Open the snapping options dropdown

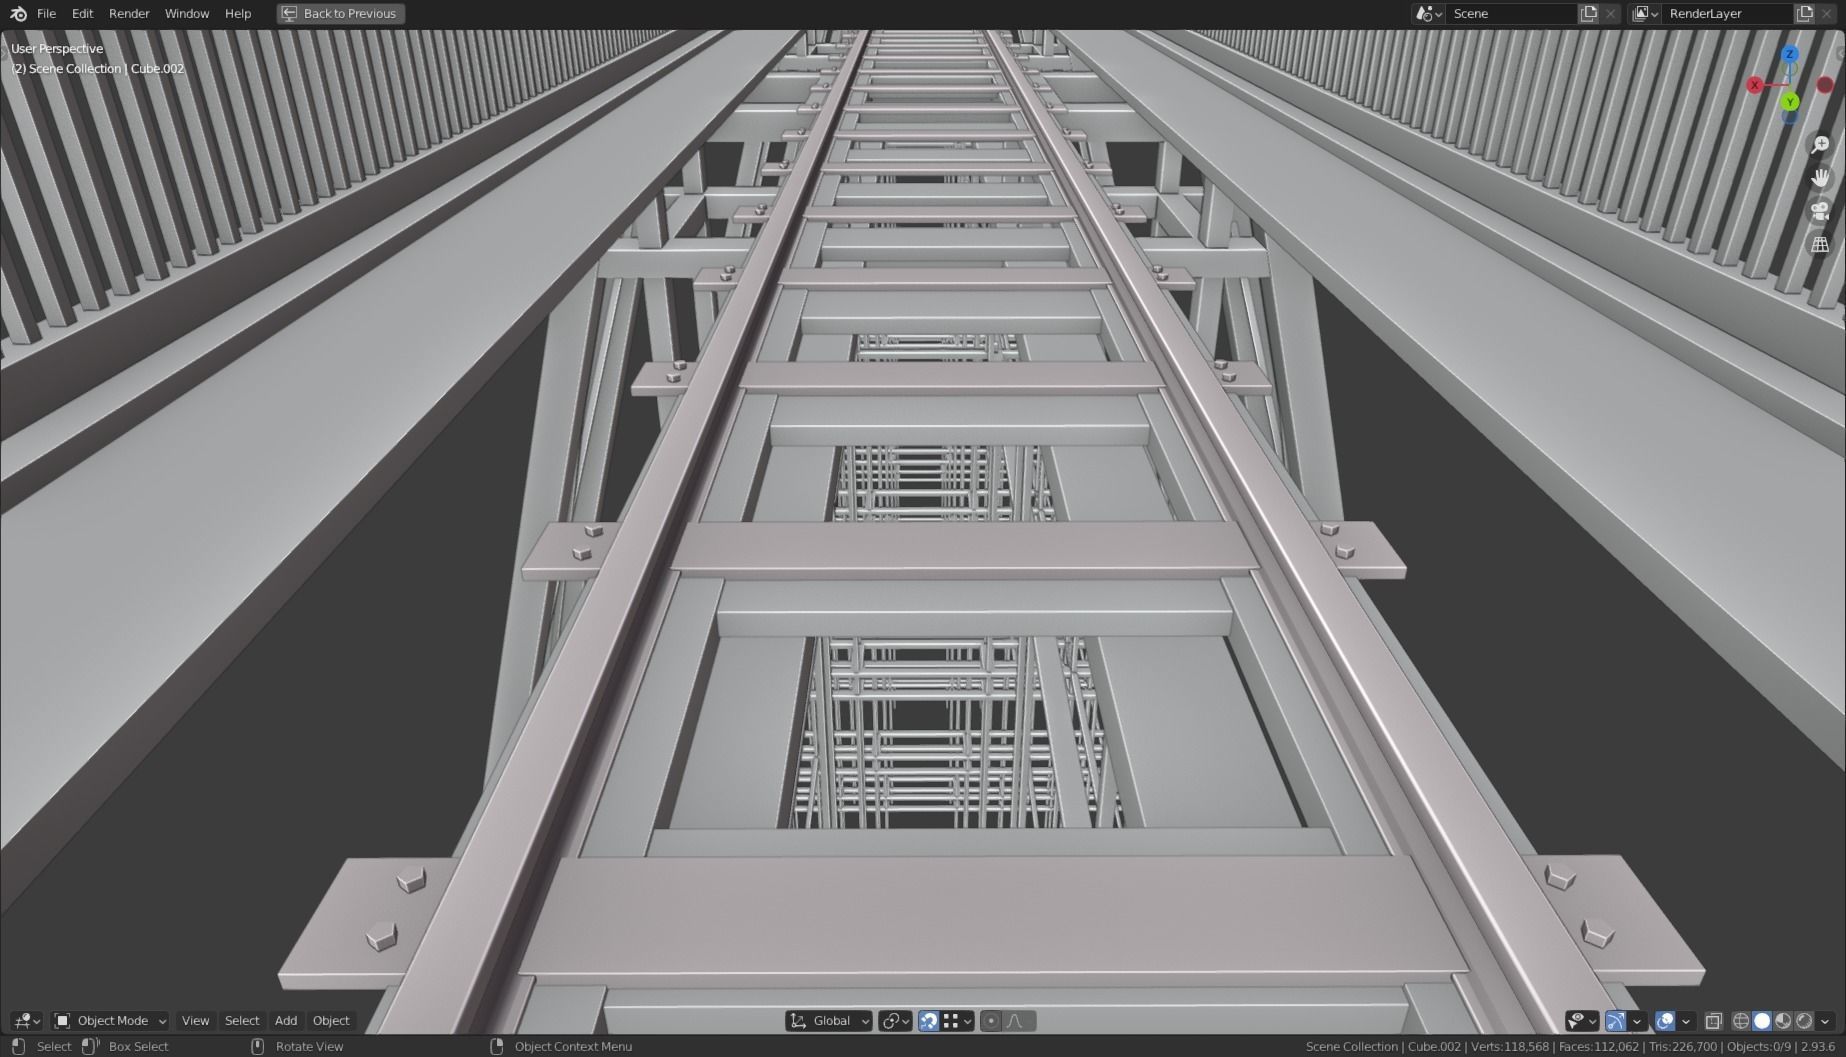pos(958,1021)
